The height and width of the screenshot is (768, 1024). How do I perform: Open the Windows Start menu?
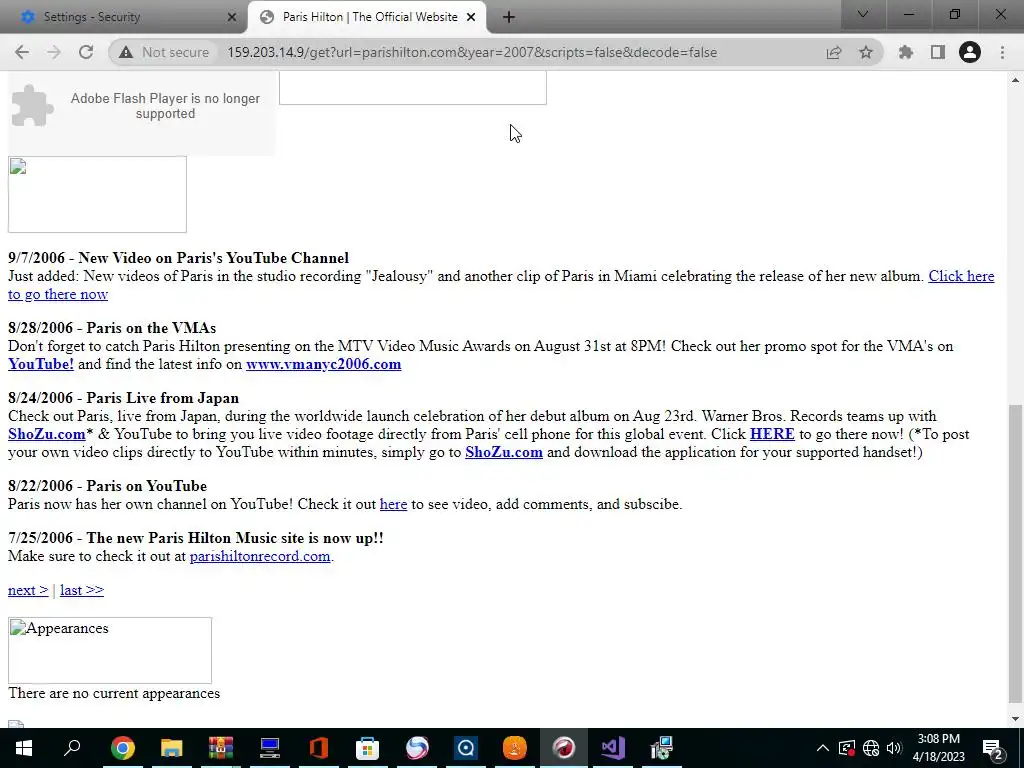[x=24, y=748]
